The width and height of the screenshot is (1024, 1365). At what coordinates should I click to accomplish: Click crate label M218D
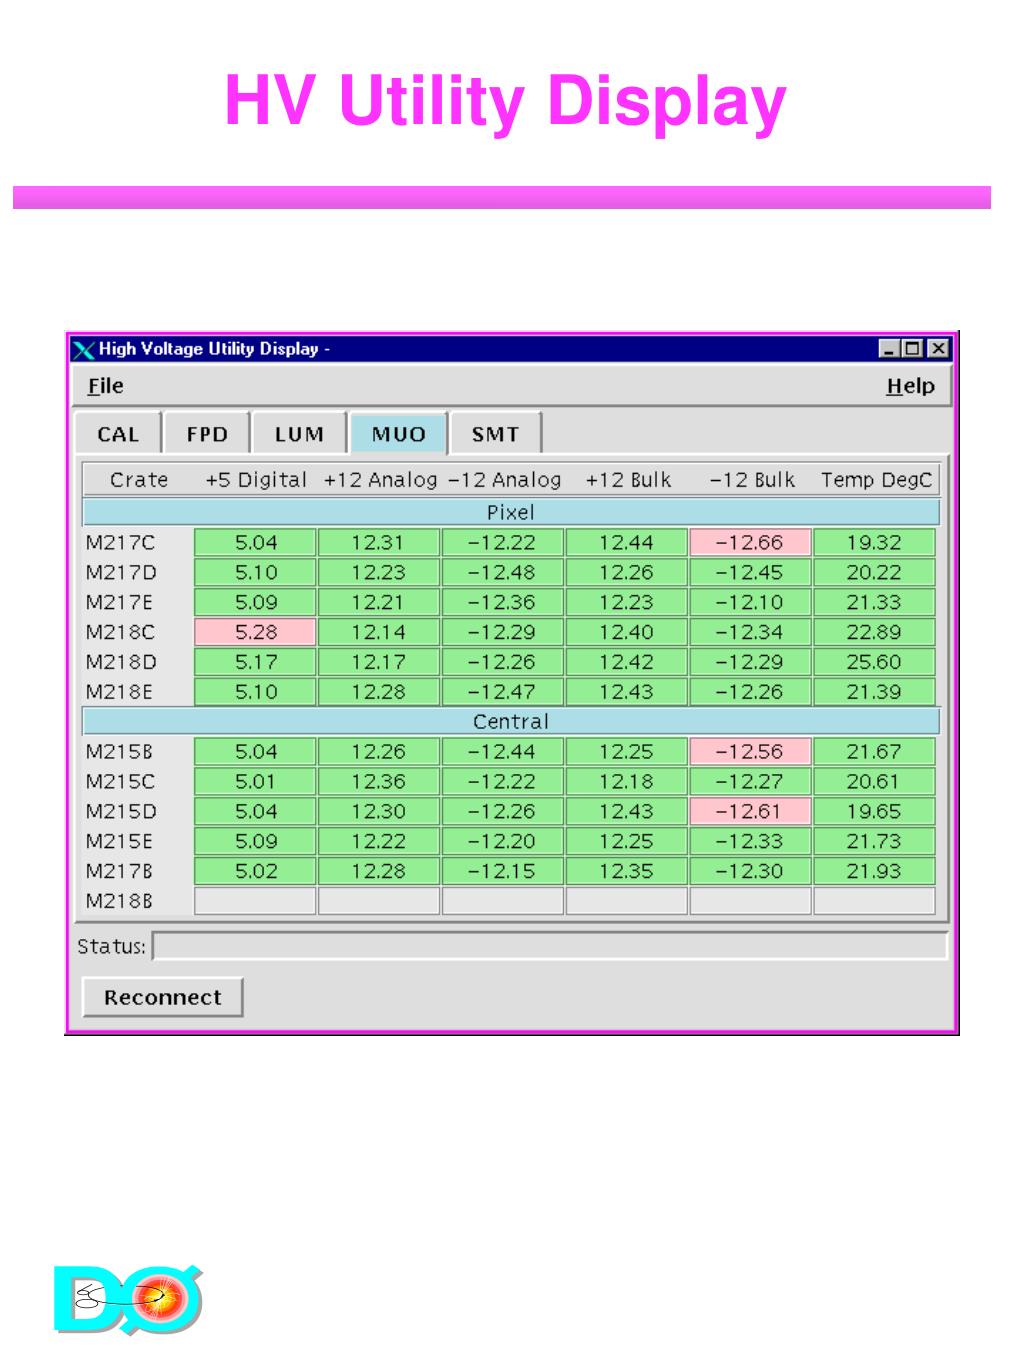click(x=121, y=662)
